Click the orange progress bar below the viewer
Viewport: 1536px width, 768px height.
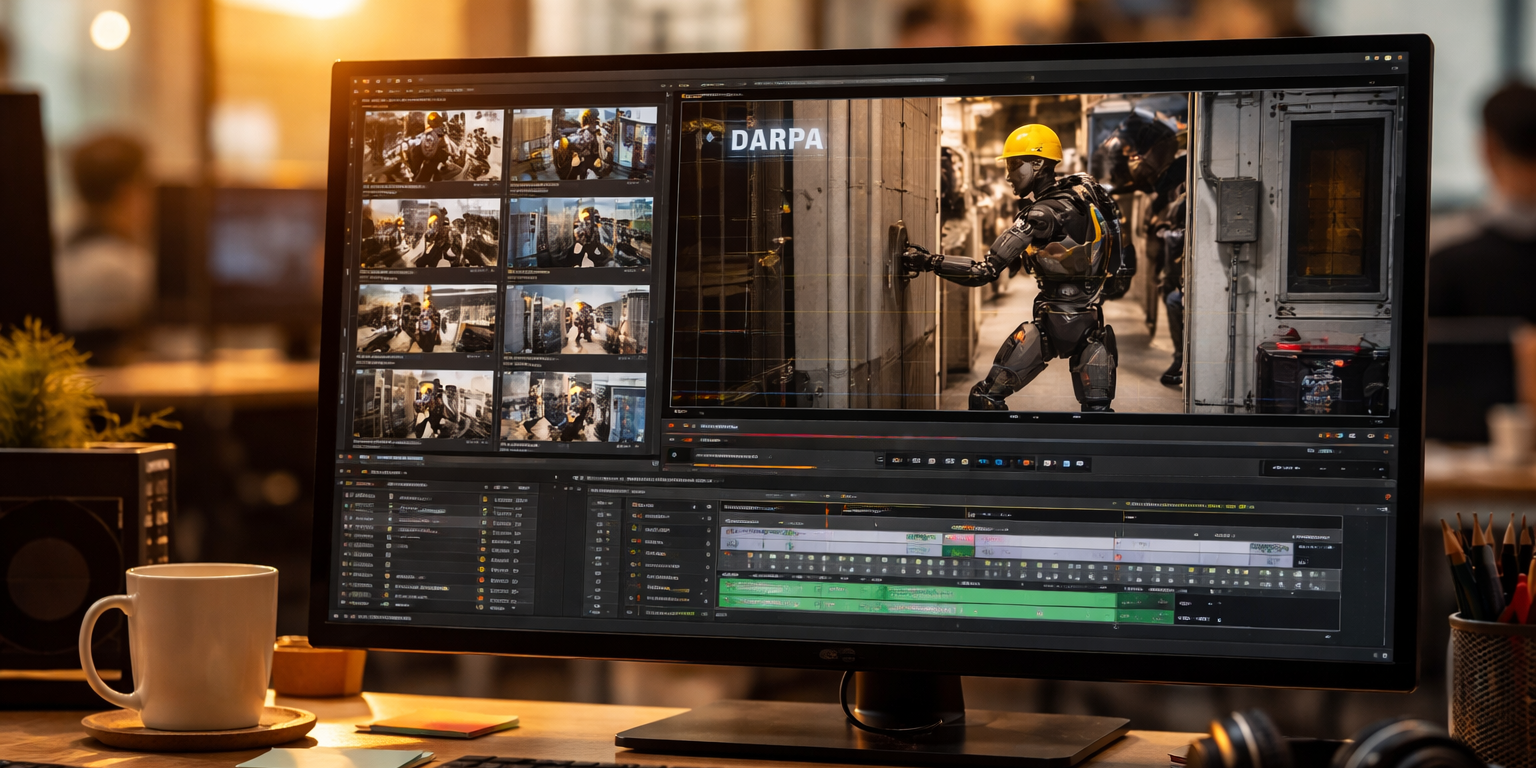[755, 467]
